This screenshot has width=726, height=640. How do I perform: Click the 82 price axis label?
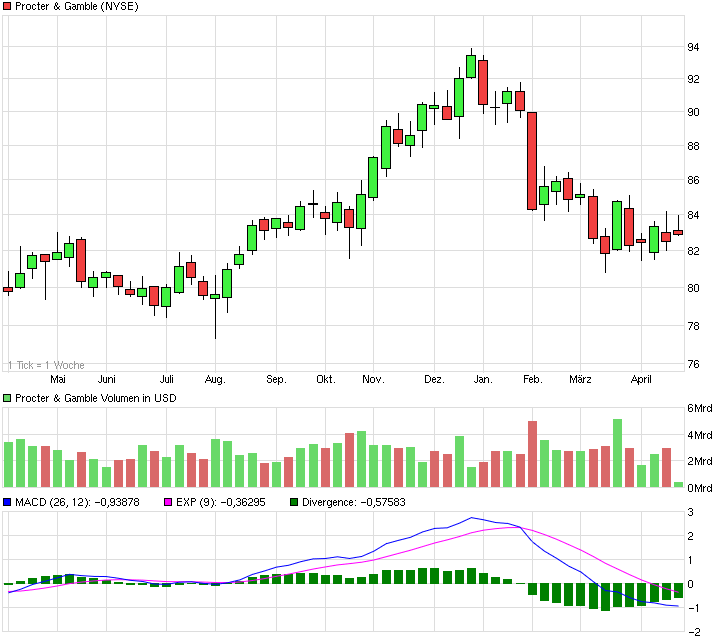coord(693,251)
